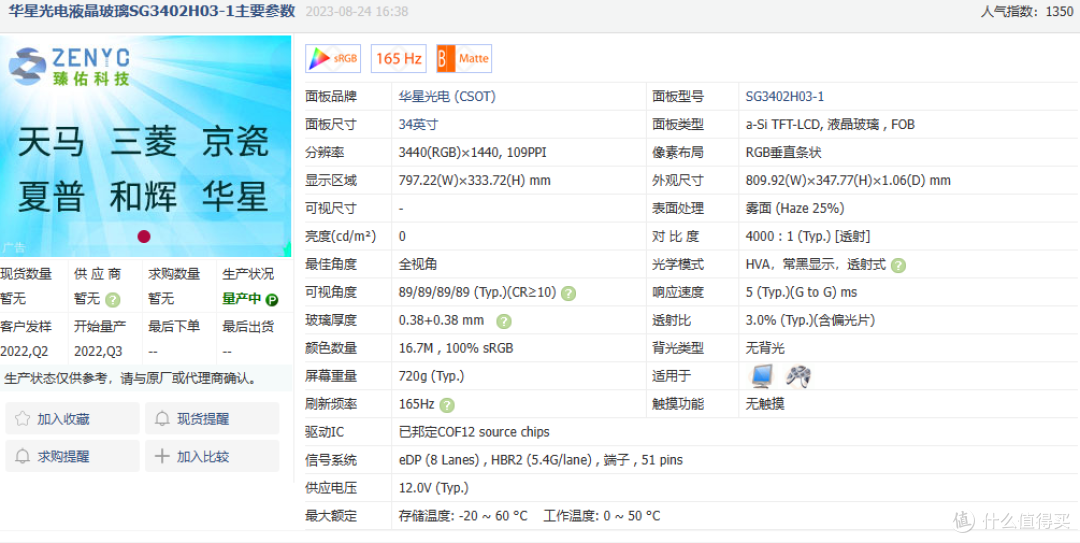1080x543 pixels.
Task: Click the monitor application icon in 适用于
Action: pos(762,376)
